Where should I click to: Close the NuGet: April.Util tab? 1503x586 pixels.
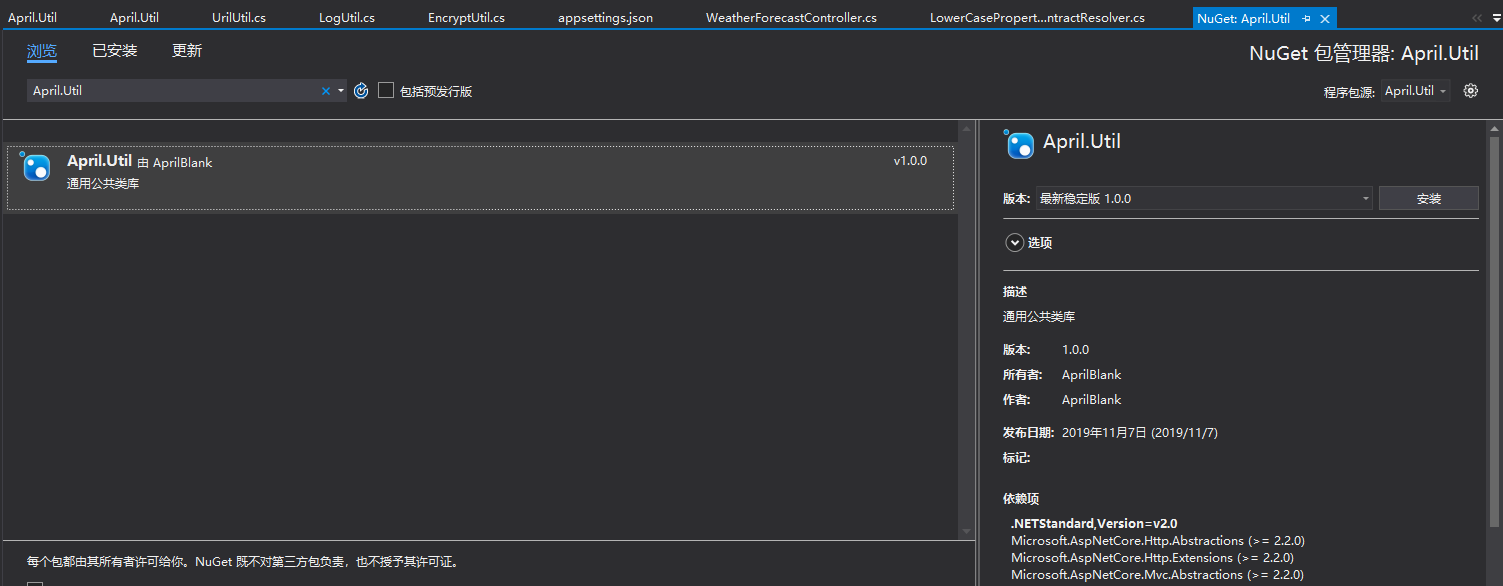1325,18
